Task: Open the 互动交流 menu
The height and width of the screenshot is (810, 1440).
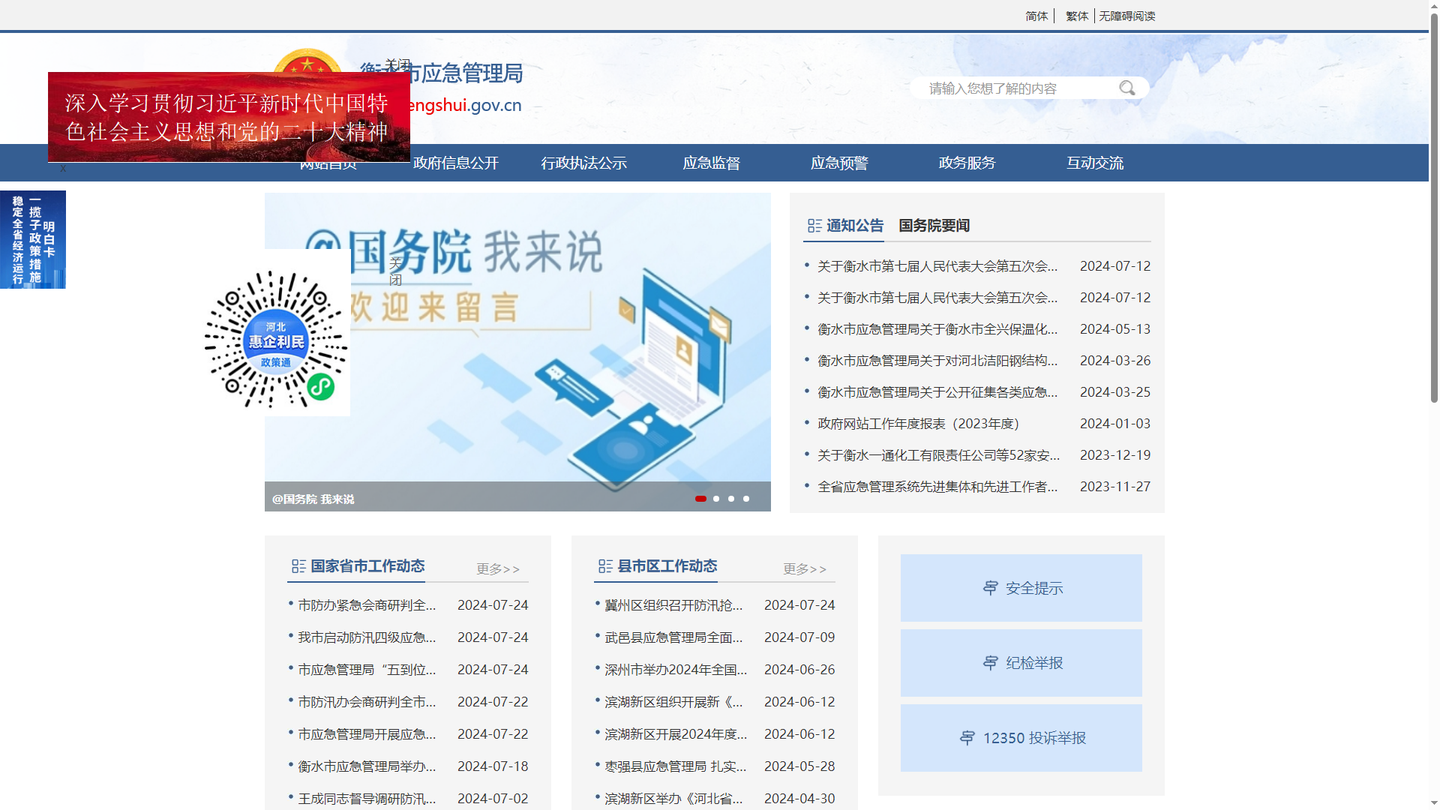Action: tap(1095, 163)
